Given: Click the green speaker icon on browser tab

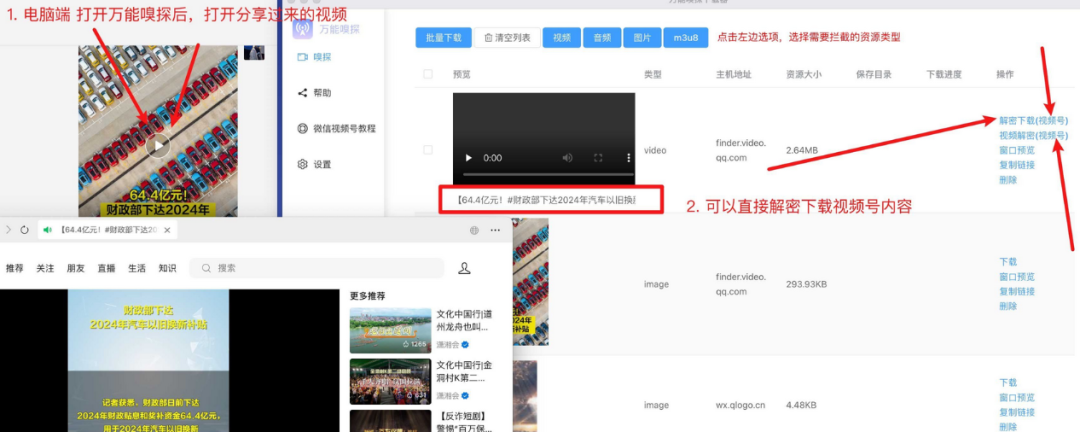Looking at the screenshot, I should (48, 230).
